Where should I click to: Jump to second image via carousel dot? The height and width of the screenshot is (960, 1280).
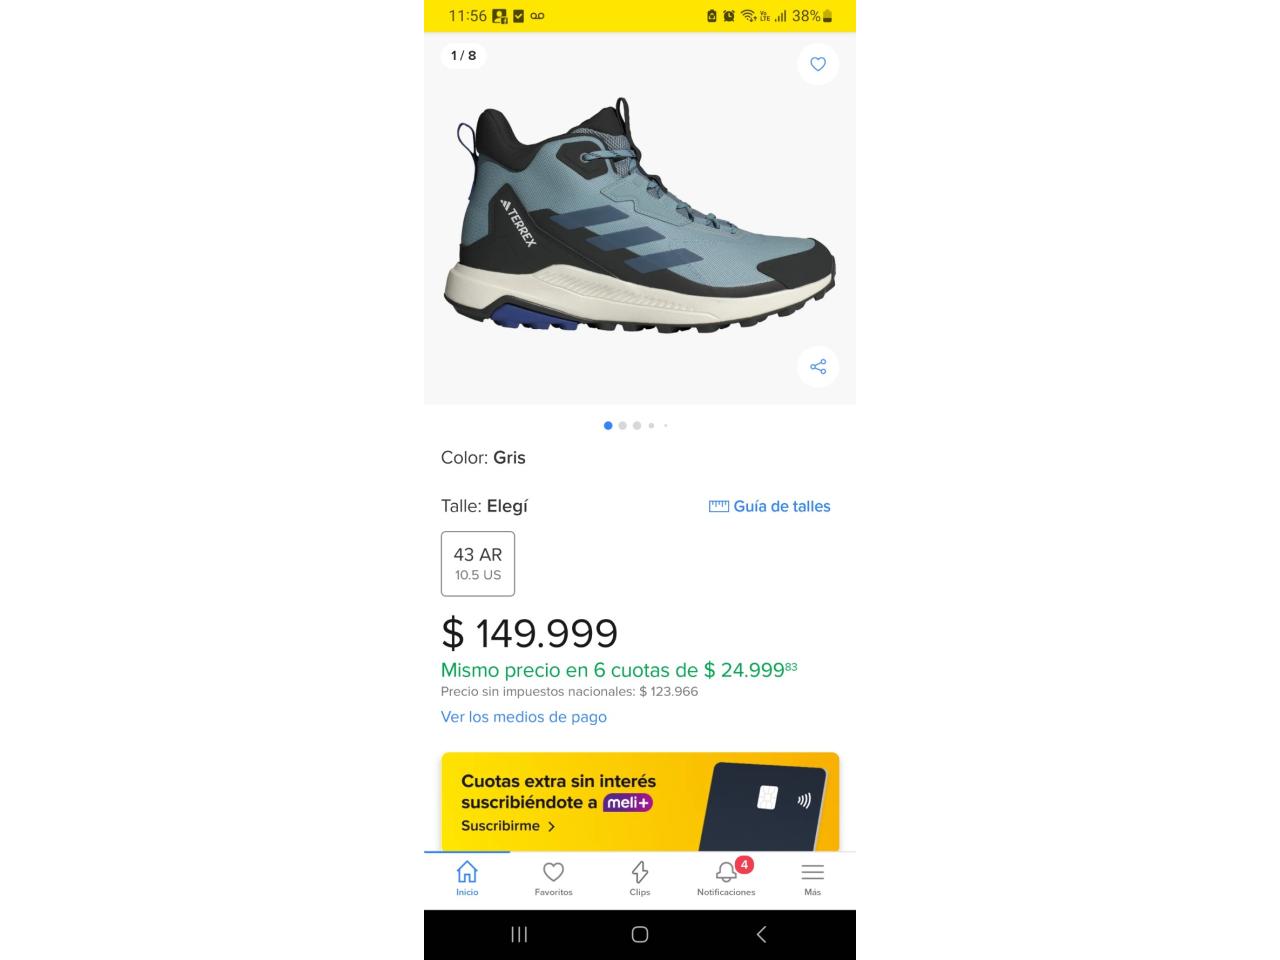[x=622, y=426]
